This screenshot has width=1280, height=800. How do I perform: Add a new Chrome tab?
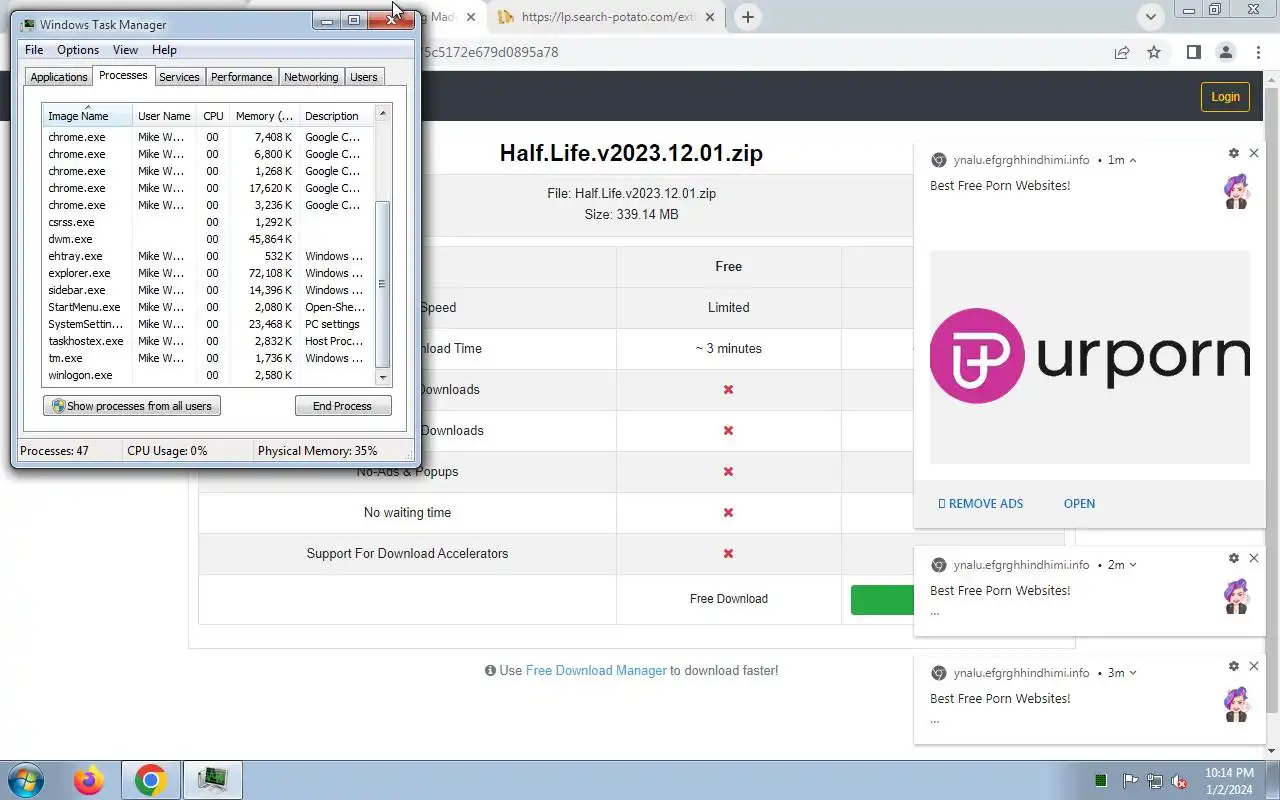pyautogui.click(x=747, y=17)
